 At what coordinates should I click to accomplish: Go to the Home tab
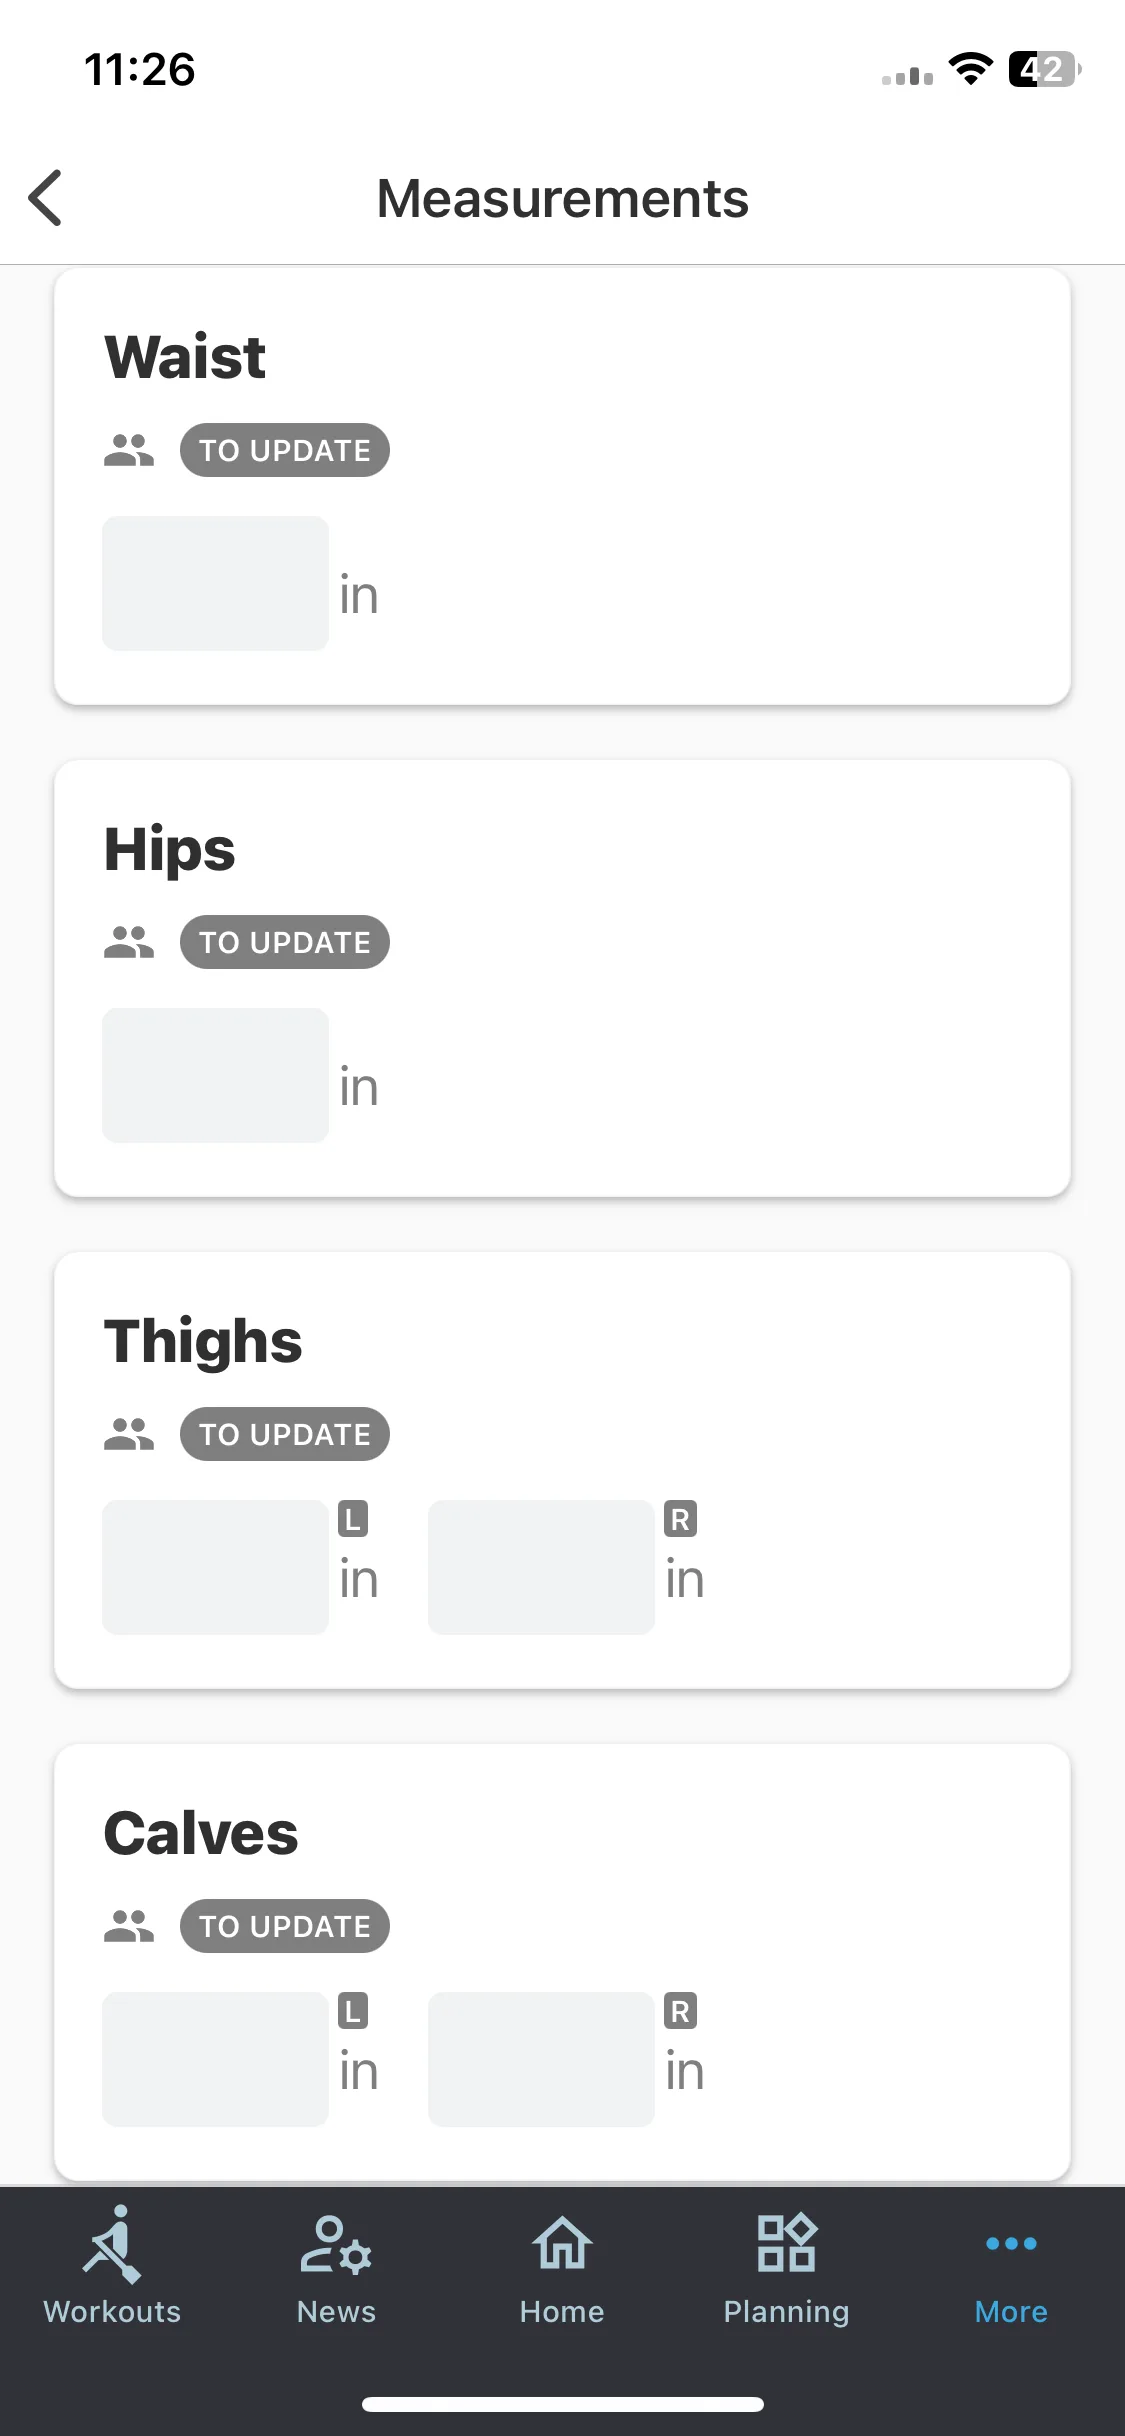tap(562, 2267)
